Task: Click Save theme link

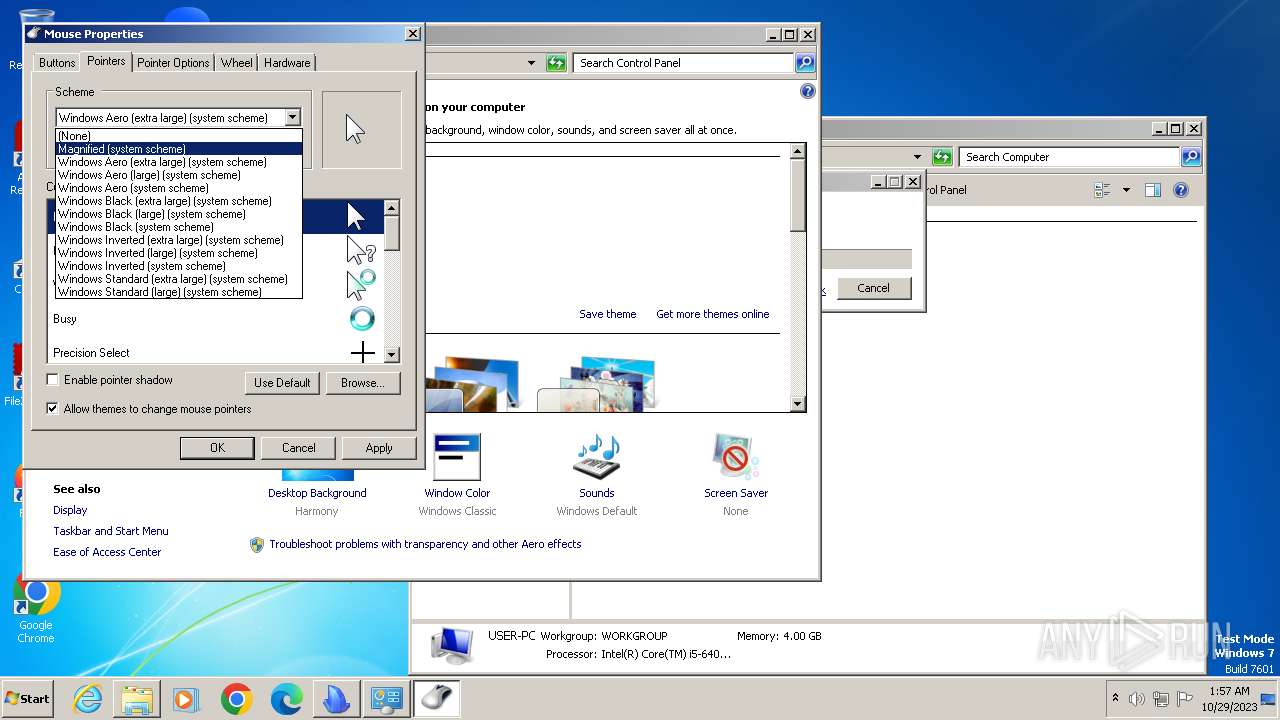Action: [x=608, y=314]
